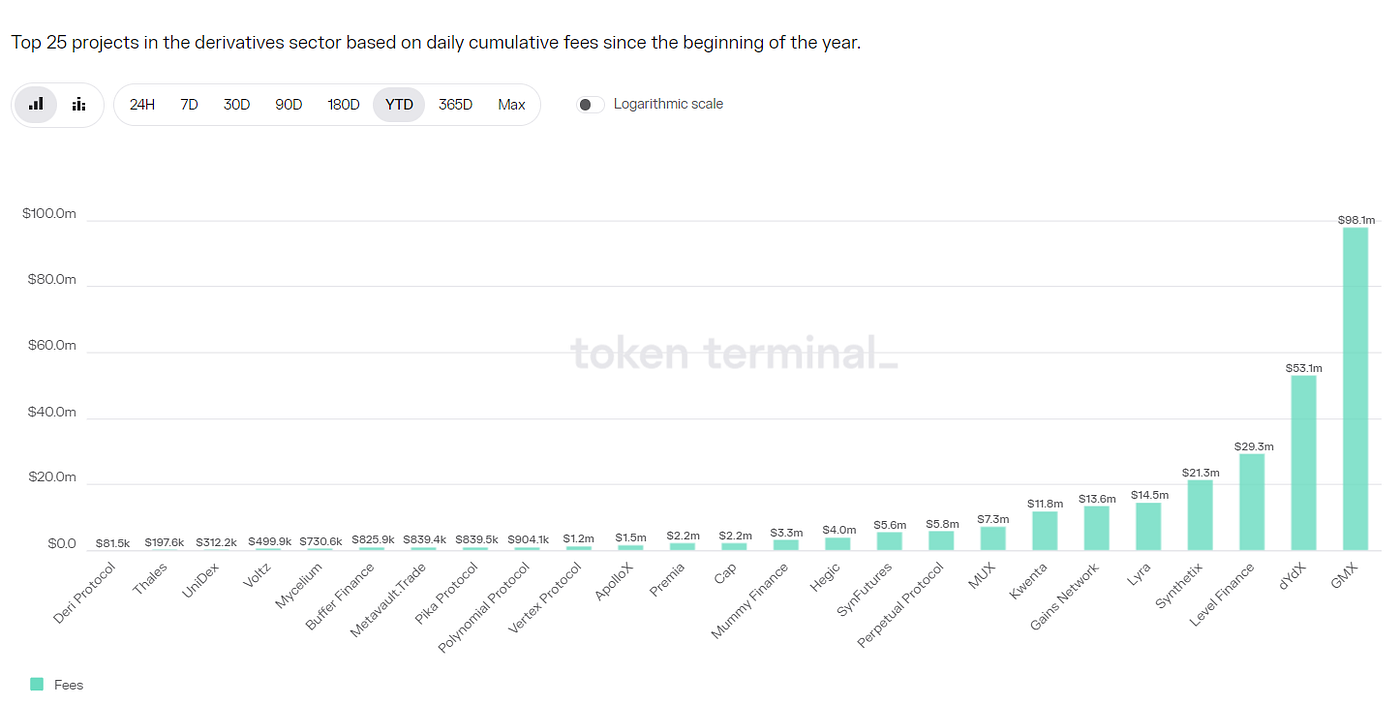Choose the 180D period
Screen dimensions: 1400x709
coord(343,104)
